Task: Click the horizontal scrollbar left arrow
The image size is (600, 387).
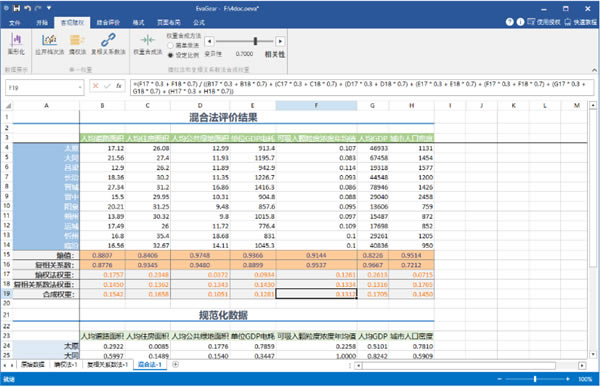Action: (x=358, y=366)
